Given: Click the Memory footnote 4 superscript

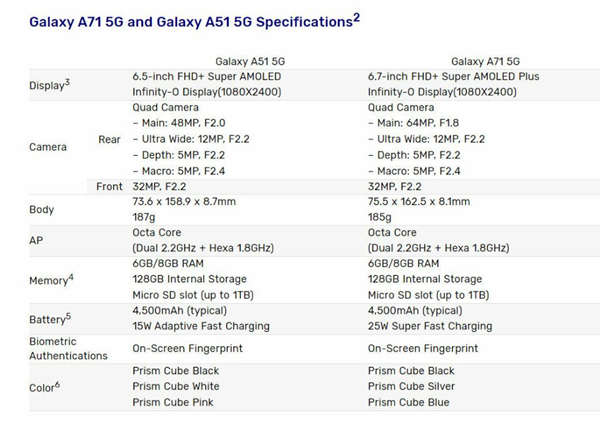Looking at the screenshot, I should (71, 277).
